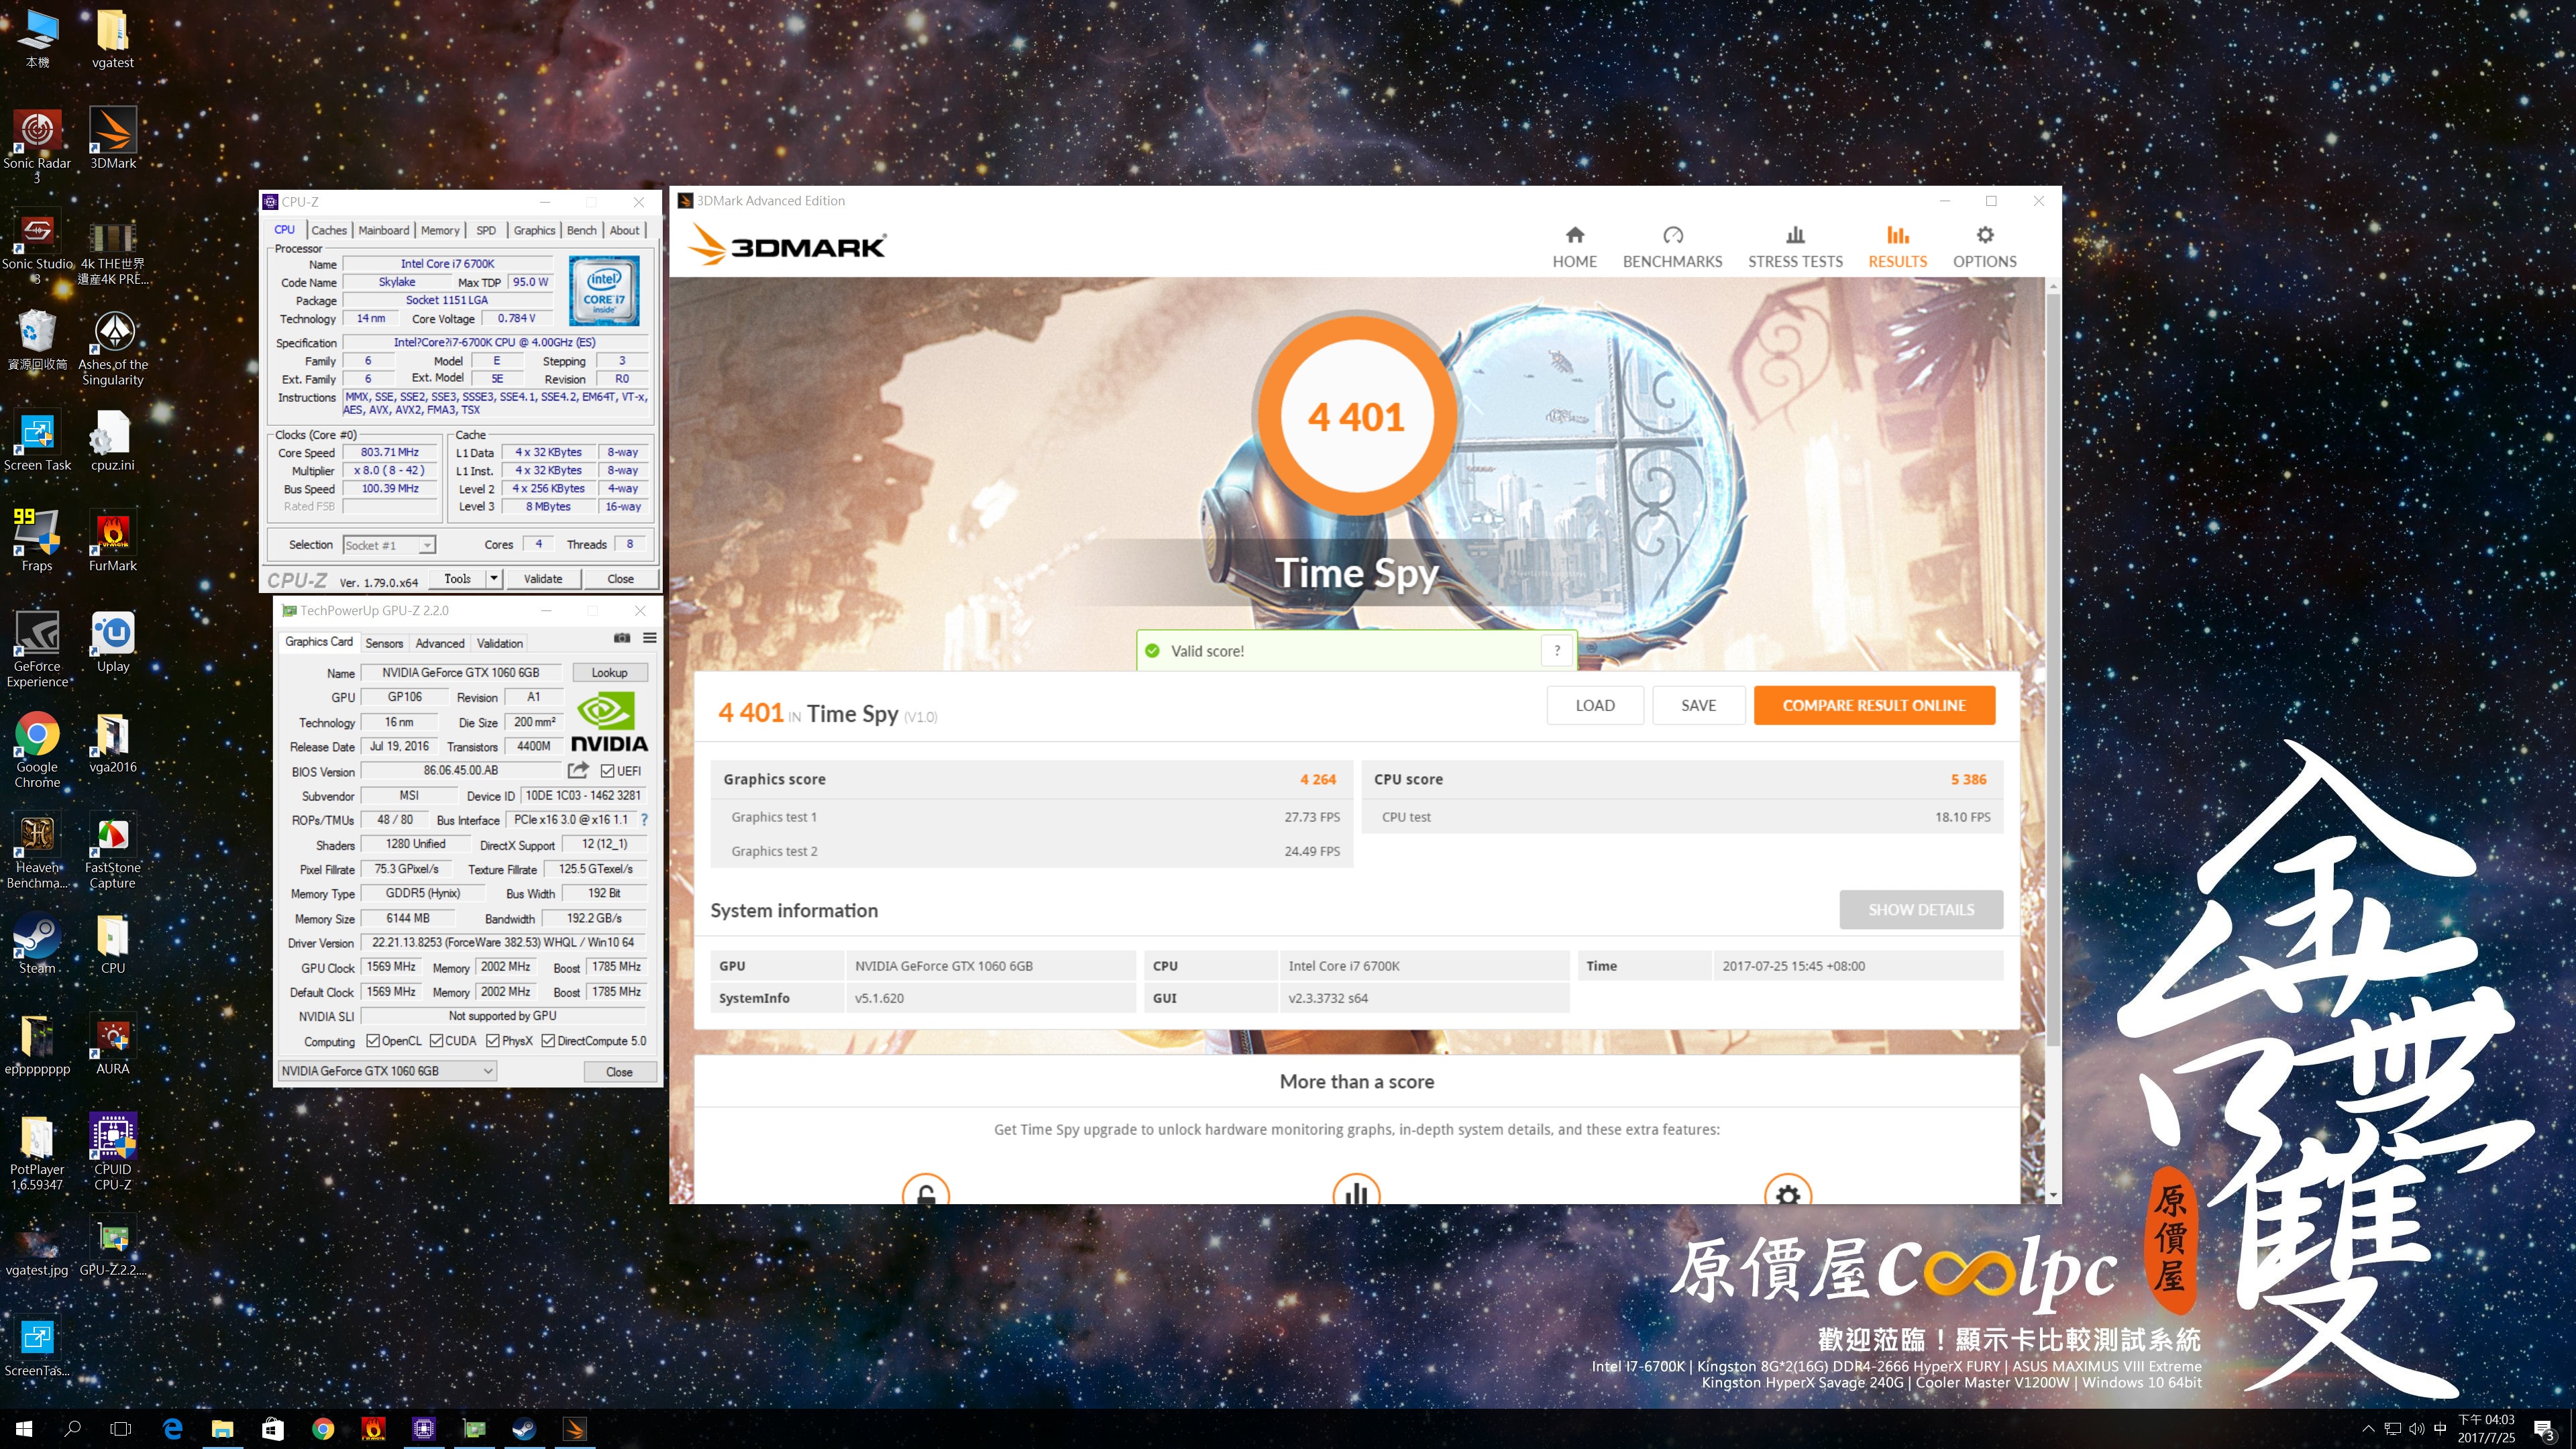
Task: Open Edge browser from taskbar
Action: pyautogui.click(x=172, y=1429)
